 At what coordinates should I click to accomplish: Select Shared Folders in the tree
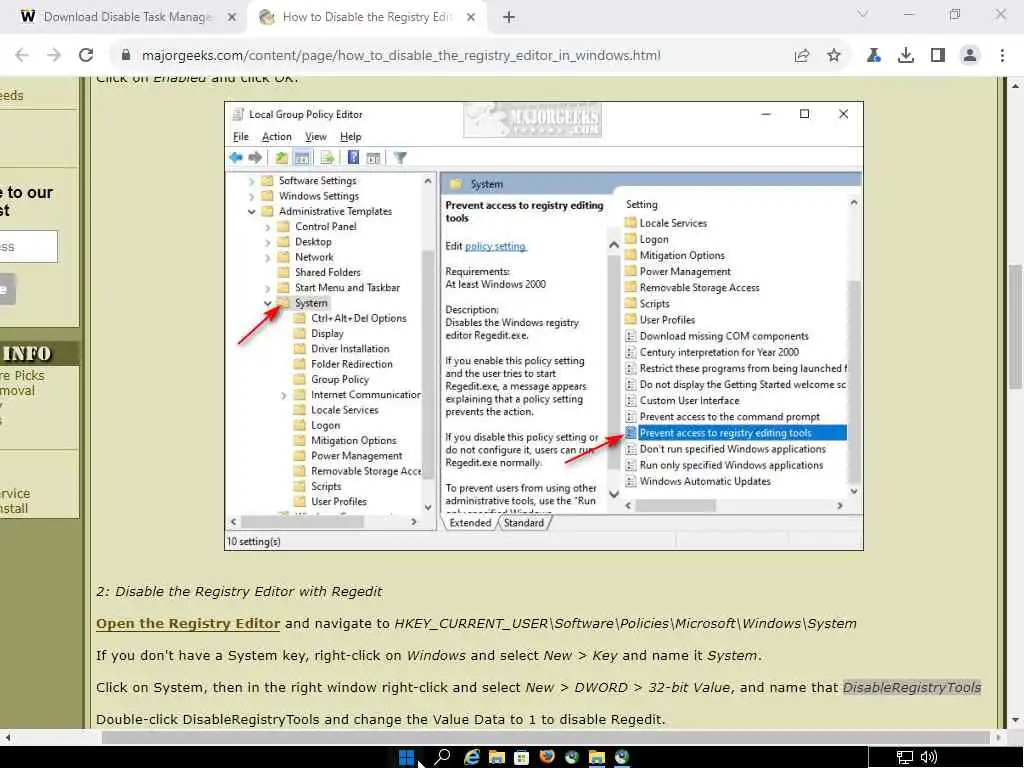[x=327, y=272]
